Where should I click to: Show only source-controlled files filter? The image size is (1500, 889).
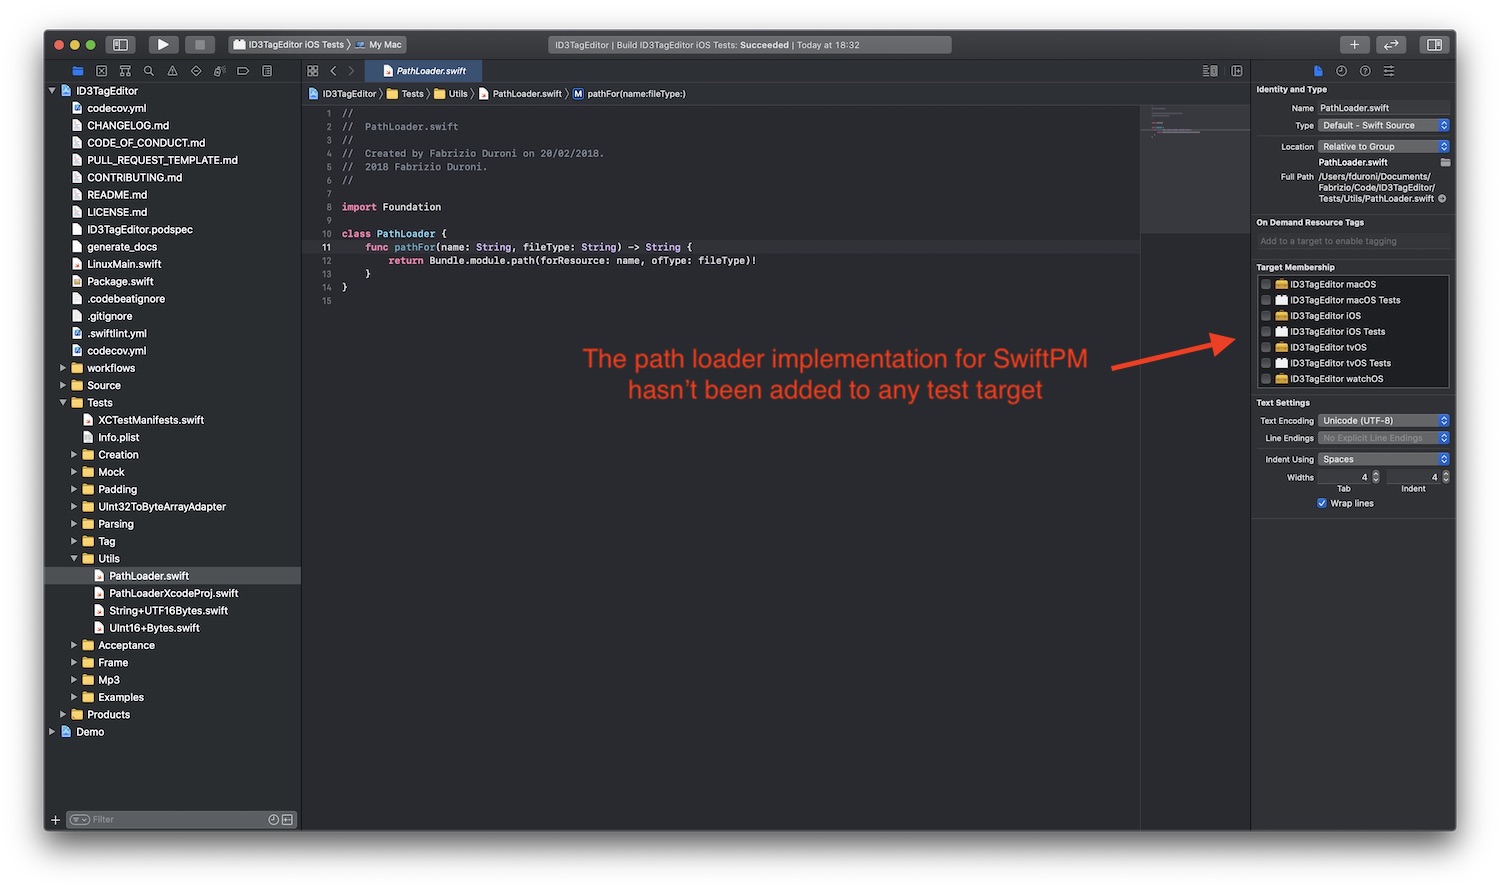[x=288, y=820]
